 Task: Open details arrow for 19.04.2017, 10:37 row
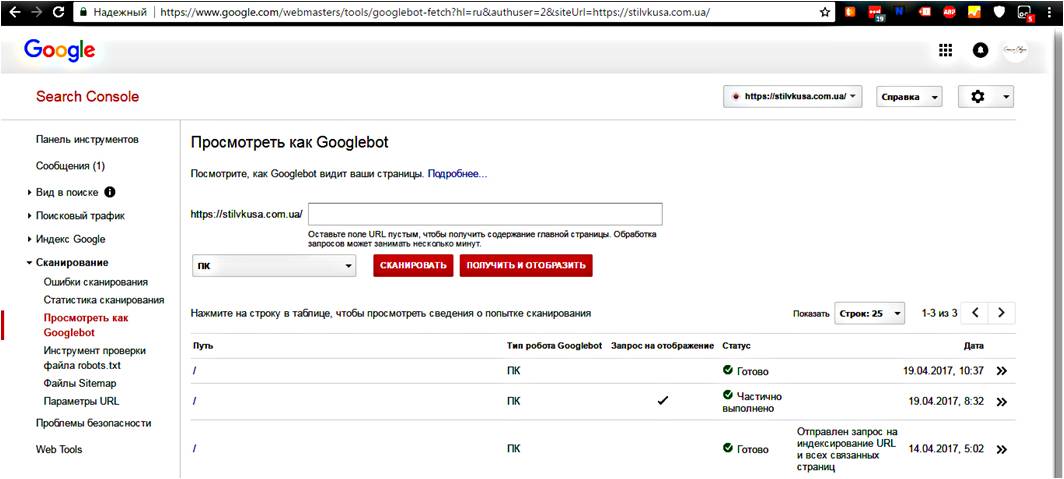pyautogui.click(x=1001, y=371)
